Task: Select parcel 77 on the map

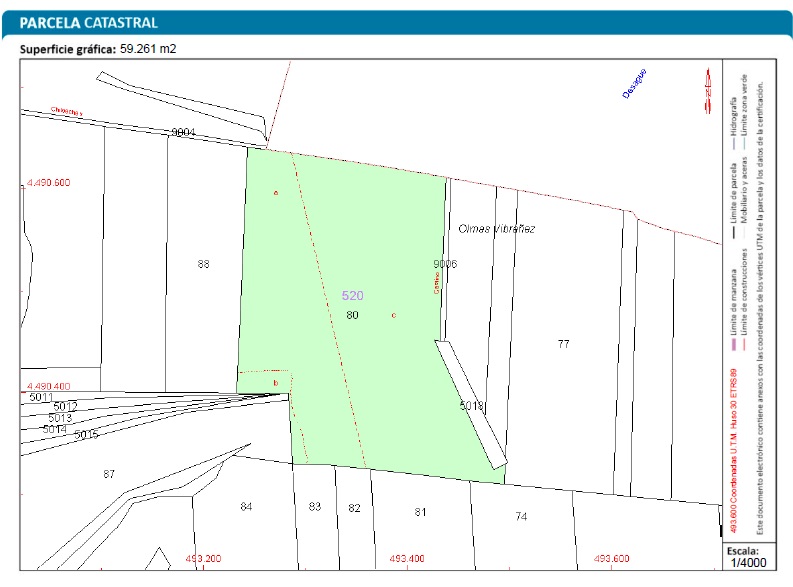Action: pos(563,343)
